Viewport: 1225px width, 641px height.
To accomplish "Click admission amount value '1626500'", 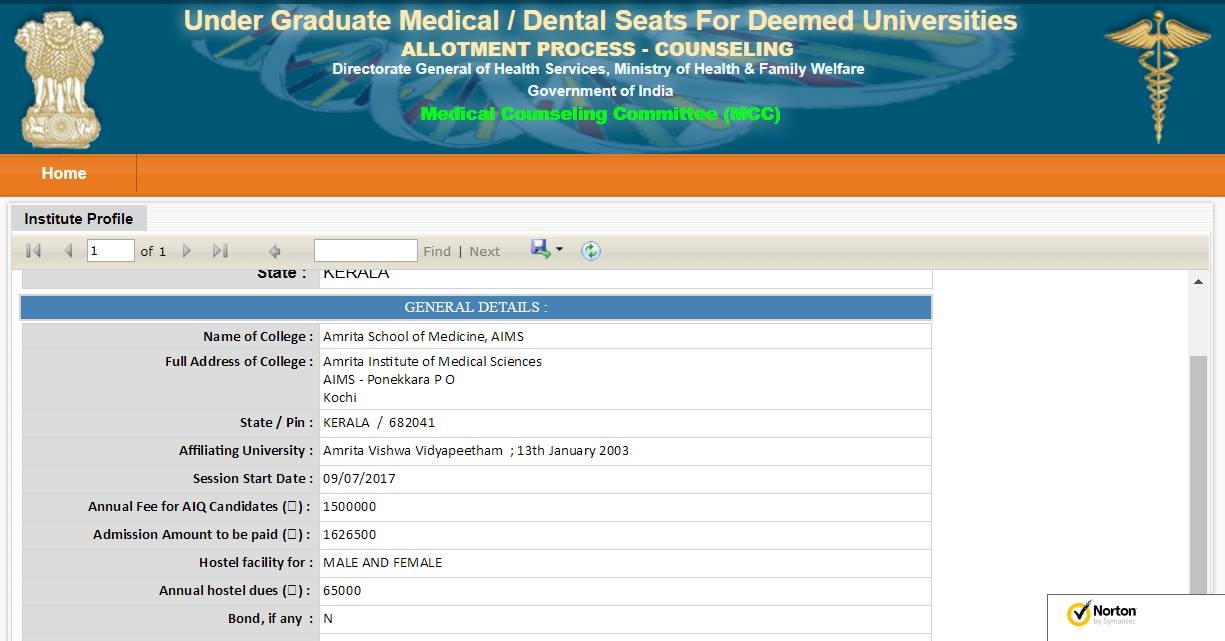I will [x=350, y=534].
